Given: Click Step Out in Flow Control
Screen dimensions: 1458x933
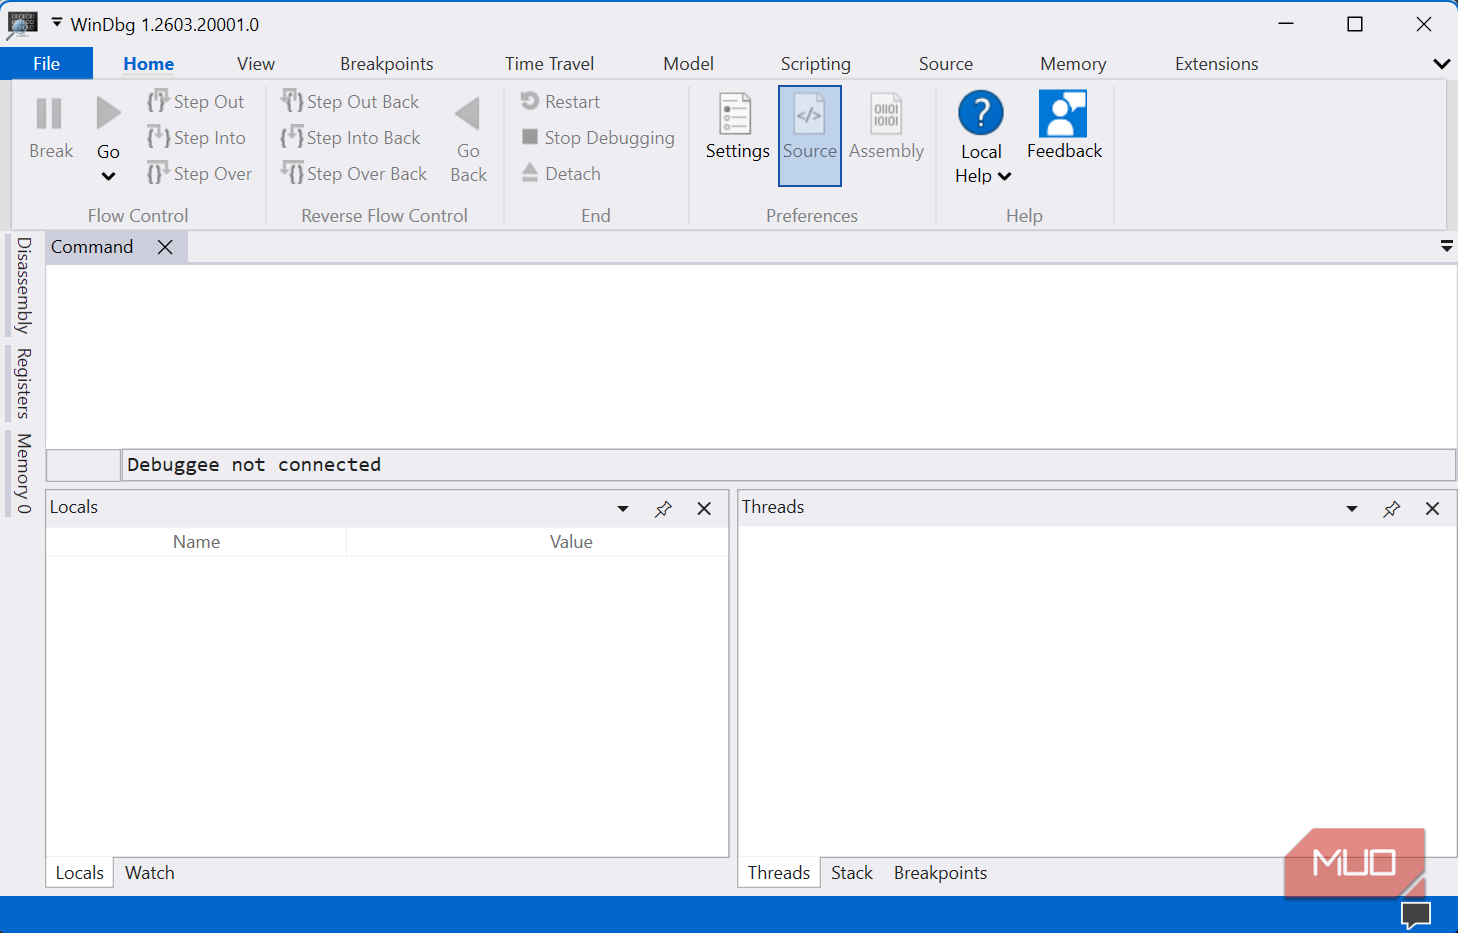Looking at the screenshot, I should (x=196, y=101).
